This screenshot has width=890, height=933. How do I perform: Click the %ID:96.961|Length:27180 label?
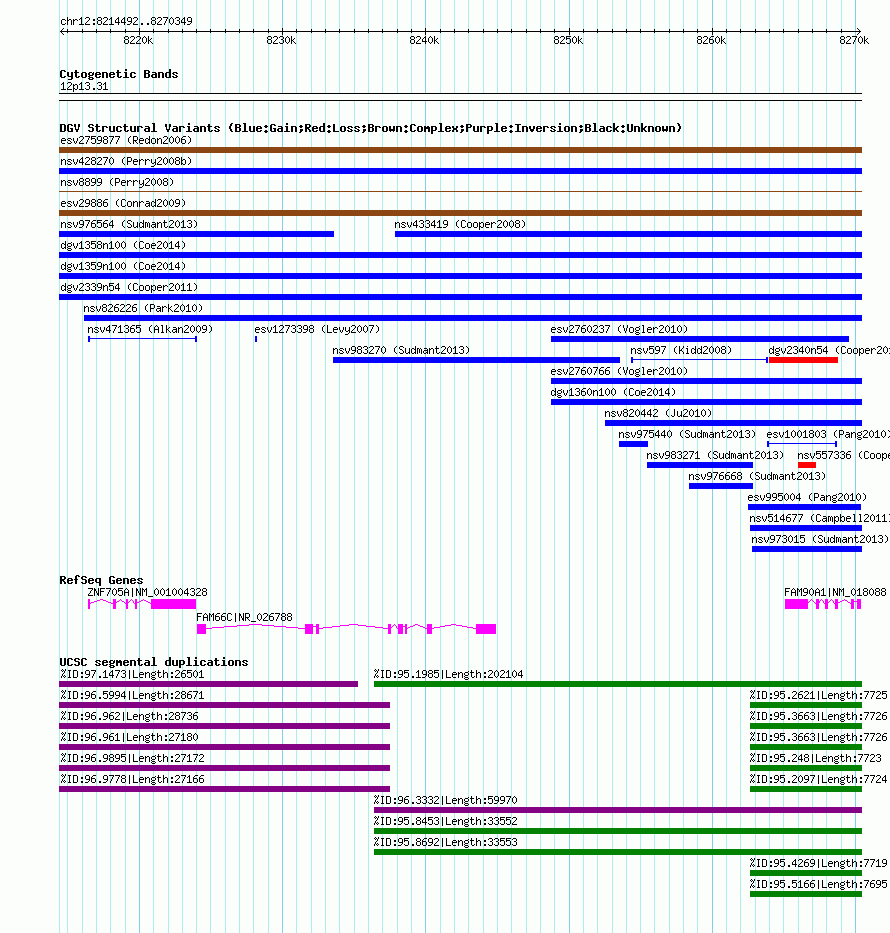tap(129, 737)
